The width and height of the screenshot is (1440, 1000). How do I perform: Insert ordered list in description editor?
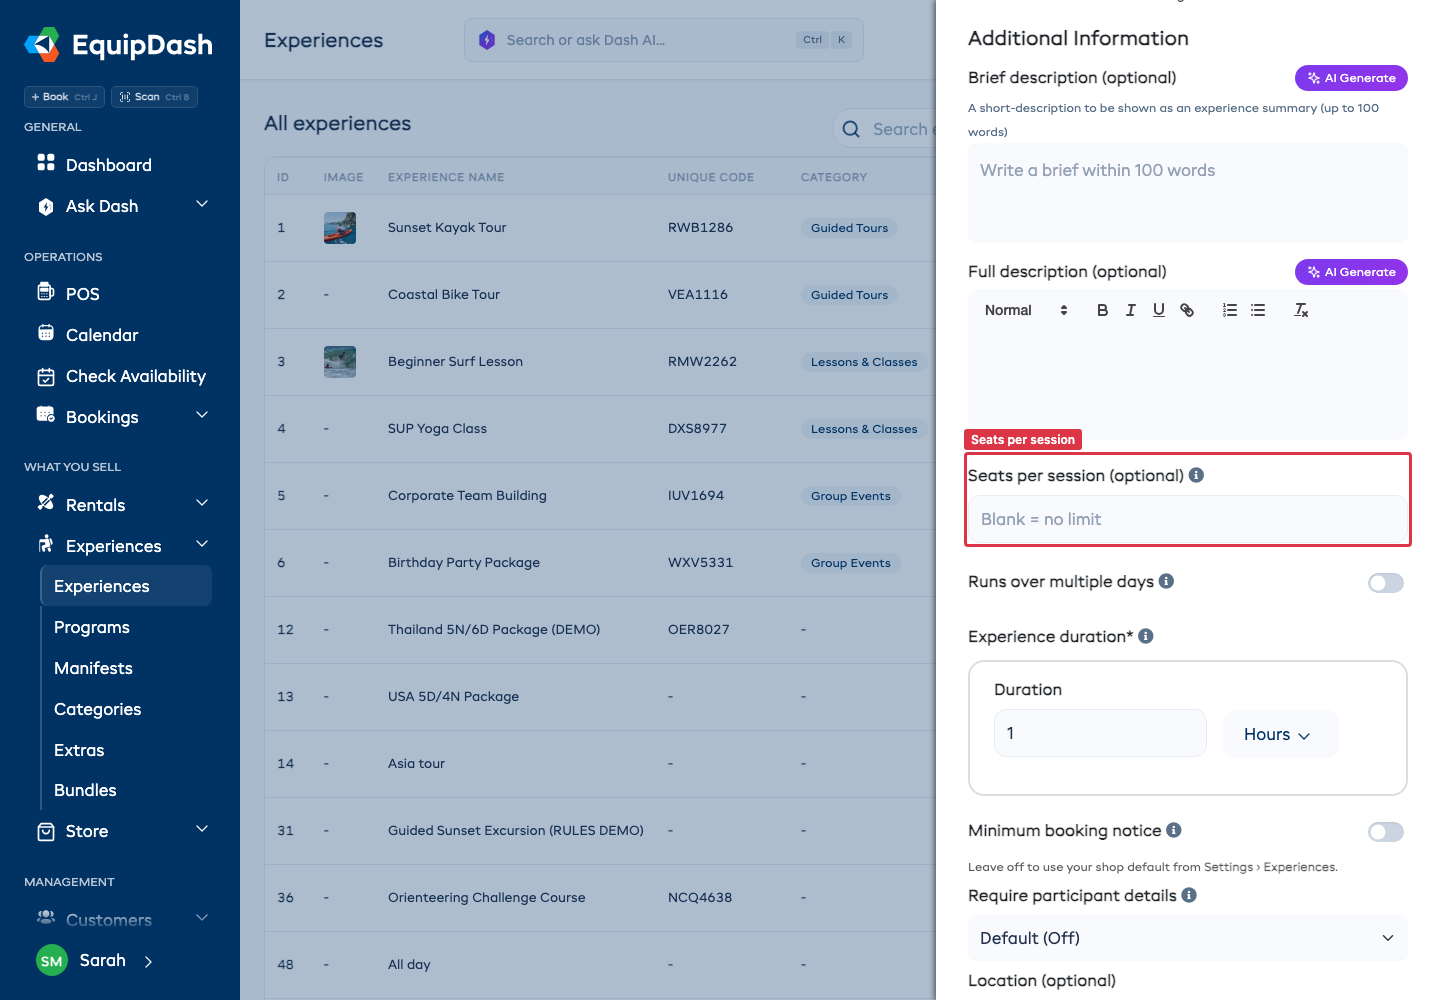[1230, 310]
